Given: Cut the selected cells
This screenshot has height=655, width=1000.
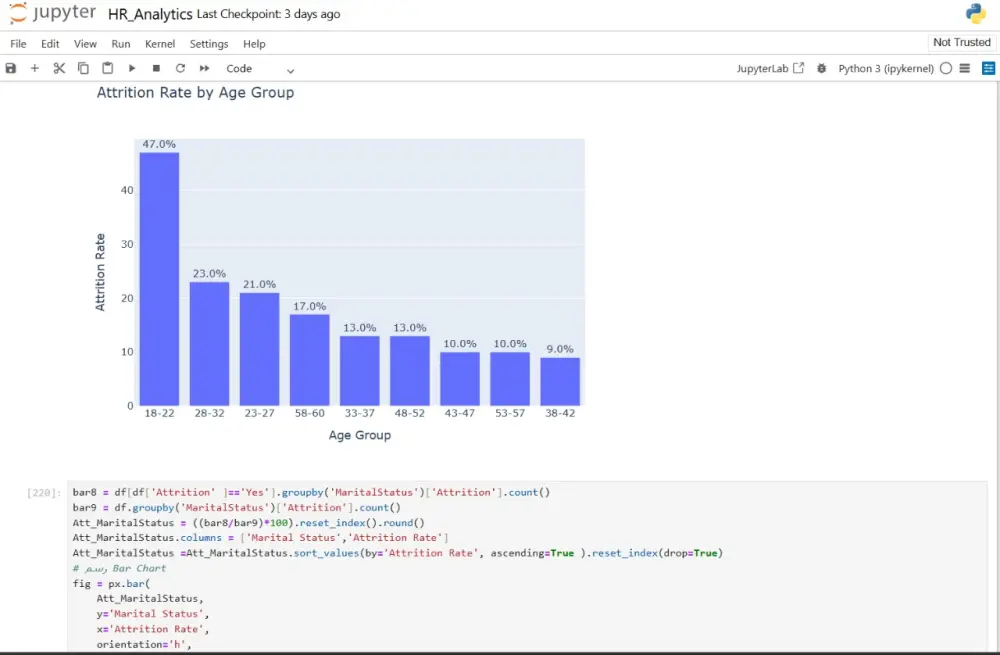Looking at the screenshot, I should 57,68.
